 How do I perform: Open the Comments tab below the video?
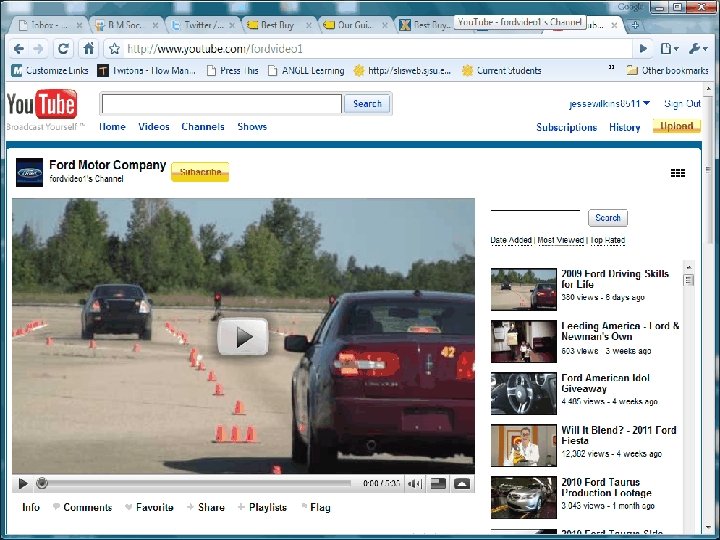[83, 507]
